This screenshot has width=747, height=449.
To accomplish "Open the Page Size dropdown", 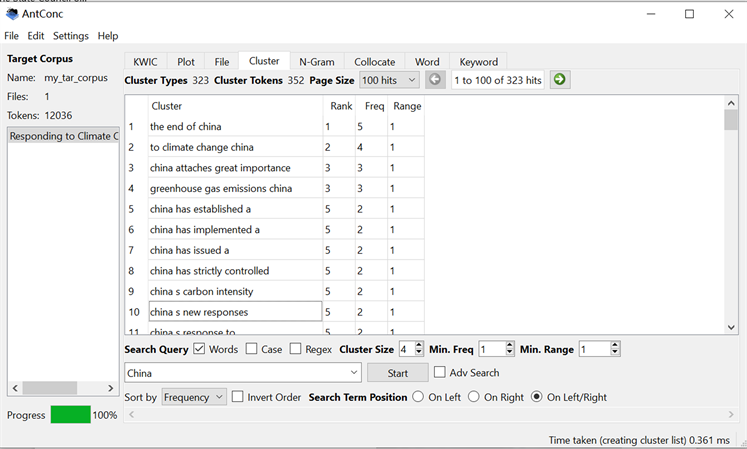I will click(389, 80).
